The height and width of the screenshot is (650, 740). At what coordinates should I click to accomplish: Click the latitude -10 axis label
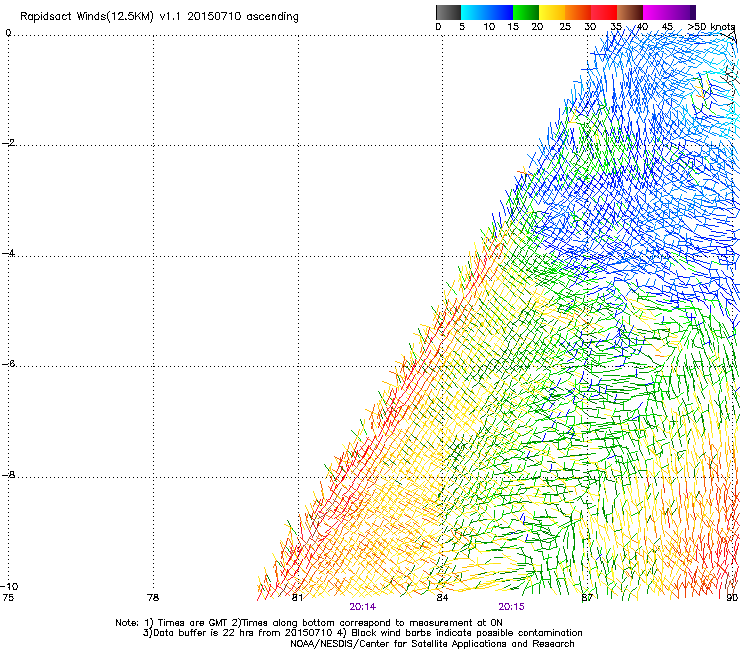pyautogui.click(x=9, y=587)
